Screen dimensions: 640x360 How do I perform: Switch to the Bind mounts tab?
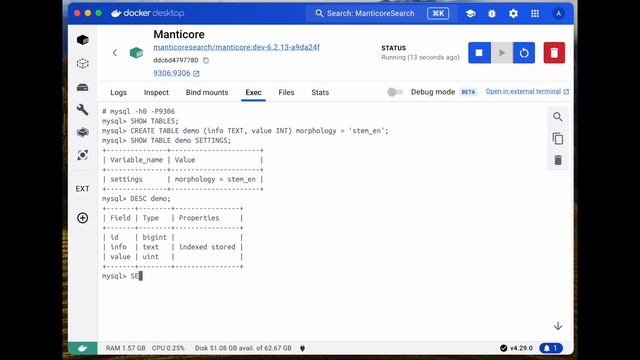click(207, 93)
